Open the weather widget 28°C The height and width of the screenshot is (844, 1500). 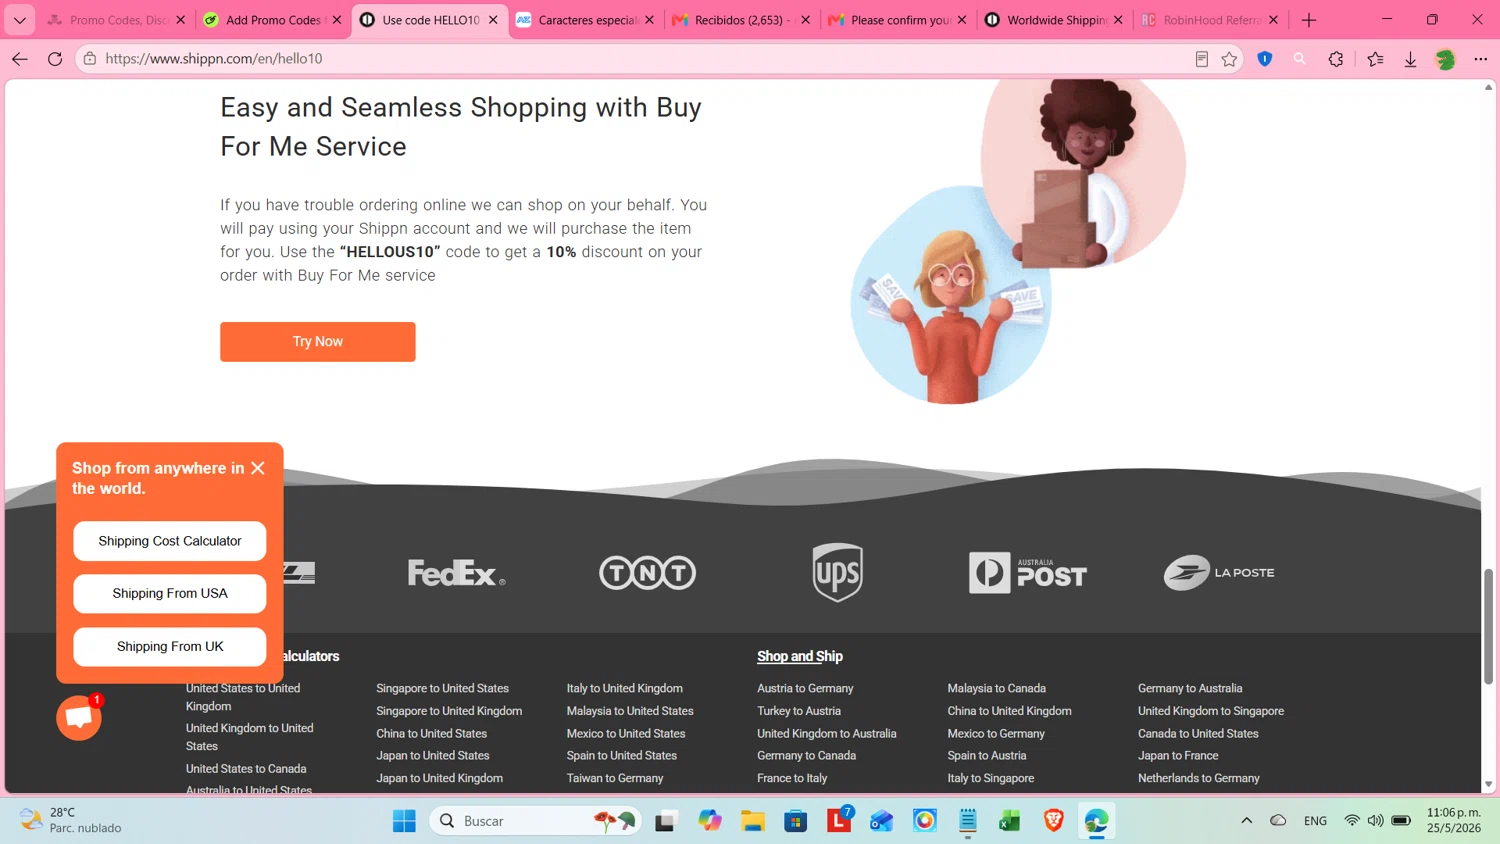[x=72, y=821]
